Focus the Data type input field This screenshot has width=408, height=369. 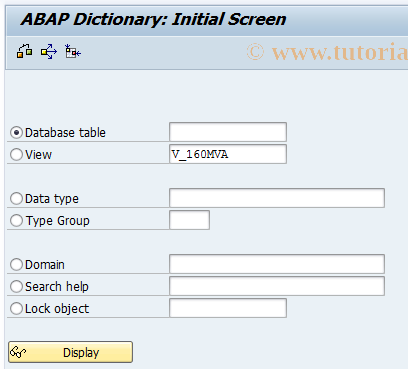pos(277,198)
